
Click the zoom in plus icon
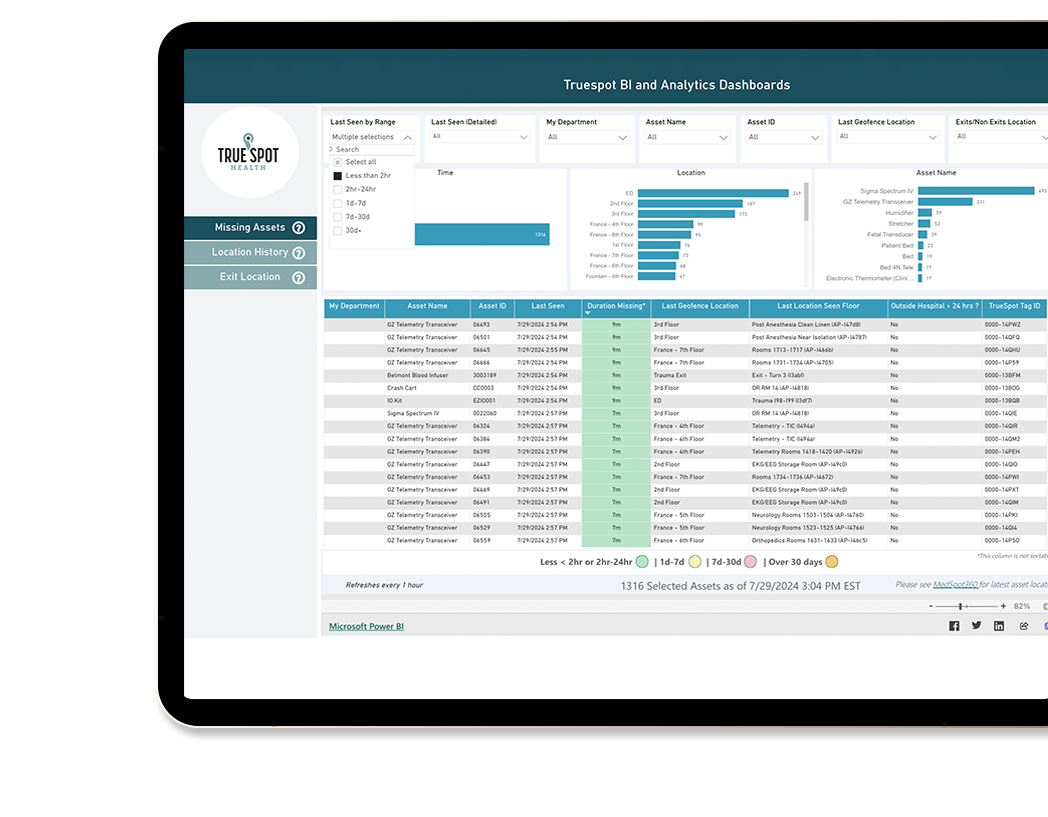click(1002, 606)
